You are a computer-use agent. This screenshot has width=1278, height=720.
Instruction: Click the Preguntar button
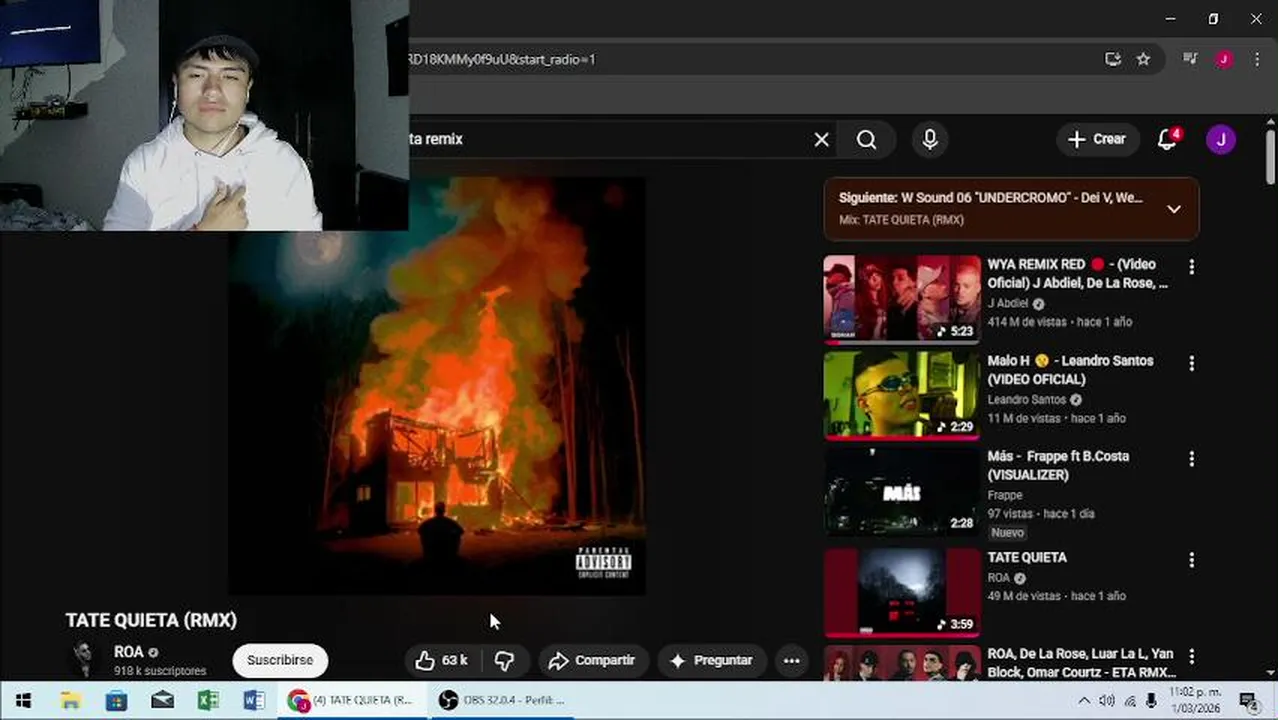711,660
